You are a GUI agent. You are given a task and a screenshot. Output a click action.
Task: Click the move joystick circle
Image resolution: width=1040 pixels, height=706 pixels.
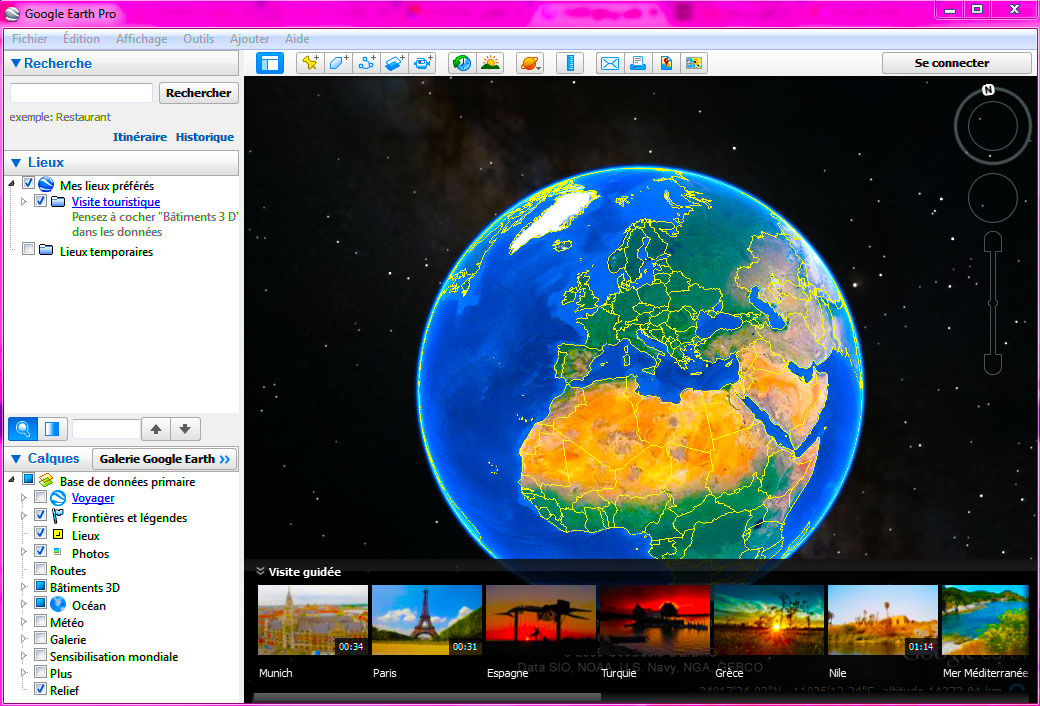pyautogui.click(x=993, y=198)
